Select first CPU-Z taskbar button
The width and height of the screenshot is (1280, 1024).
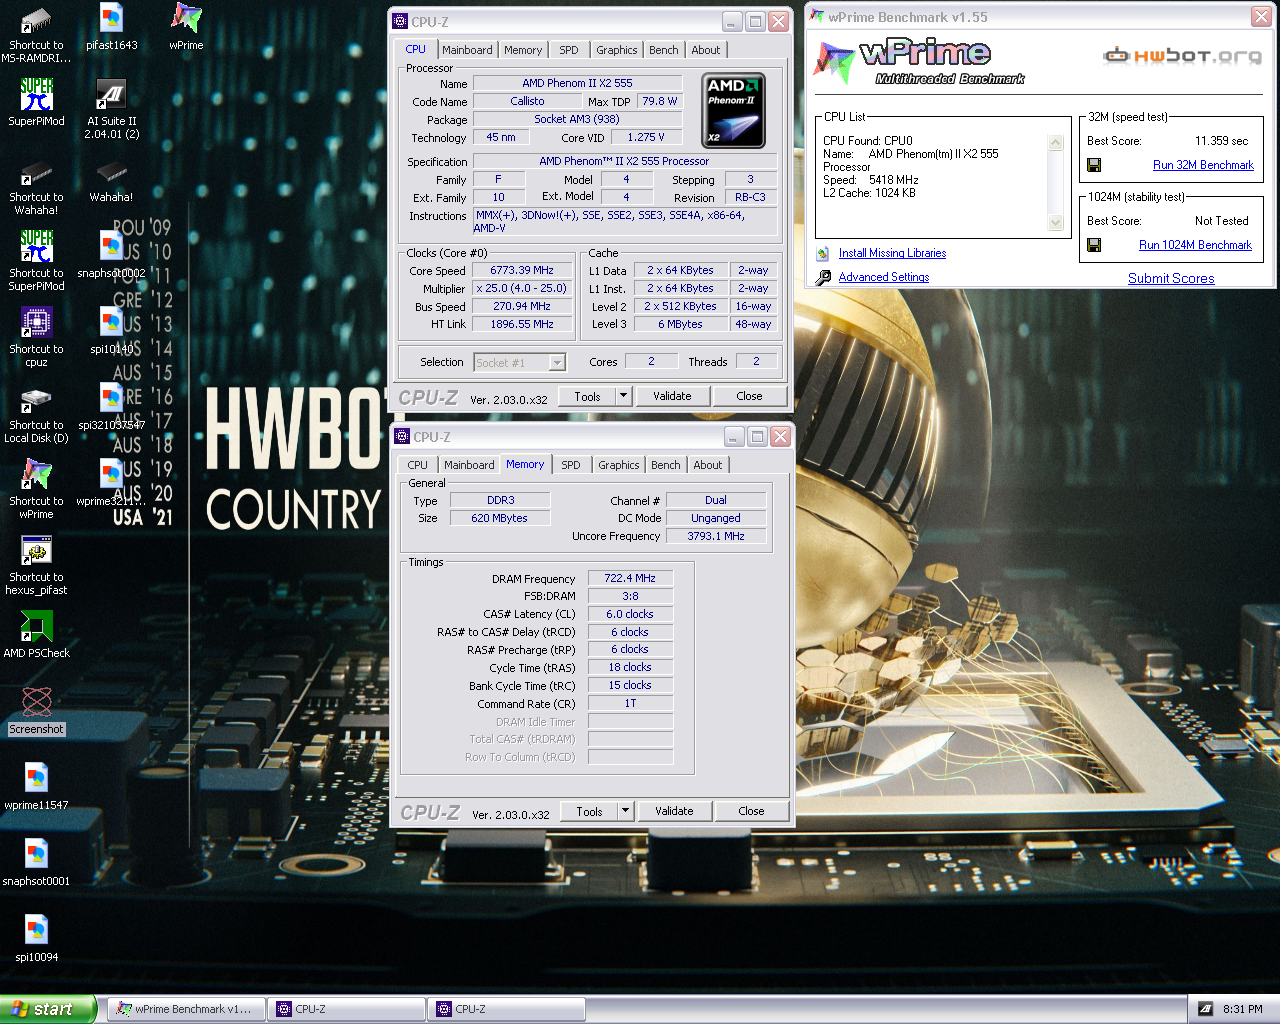coord(347,1009)
